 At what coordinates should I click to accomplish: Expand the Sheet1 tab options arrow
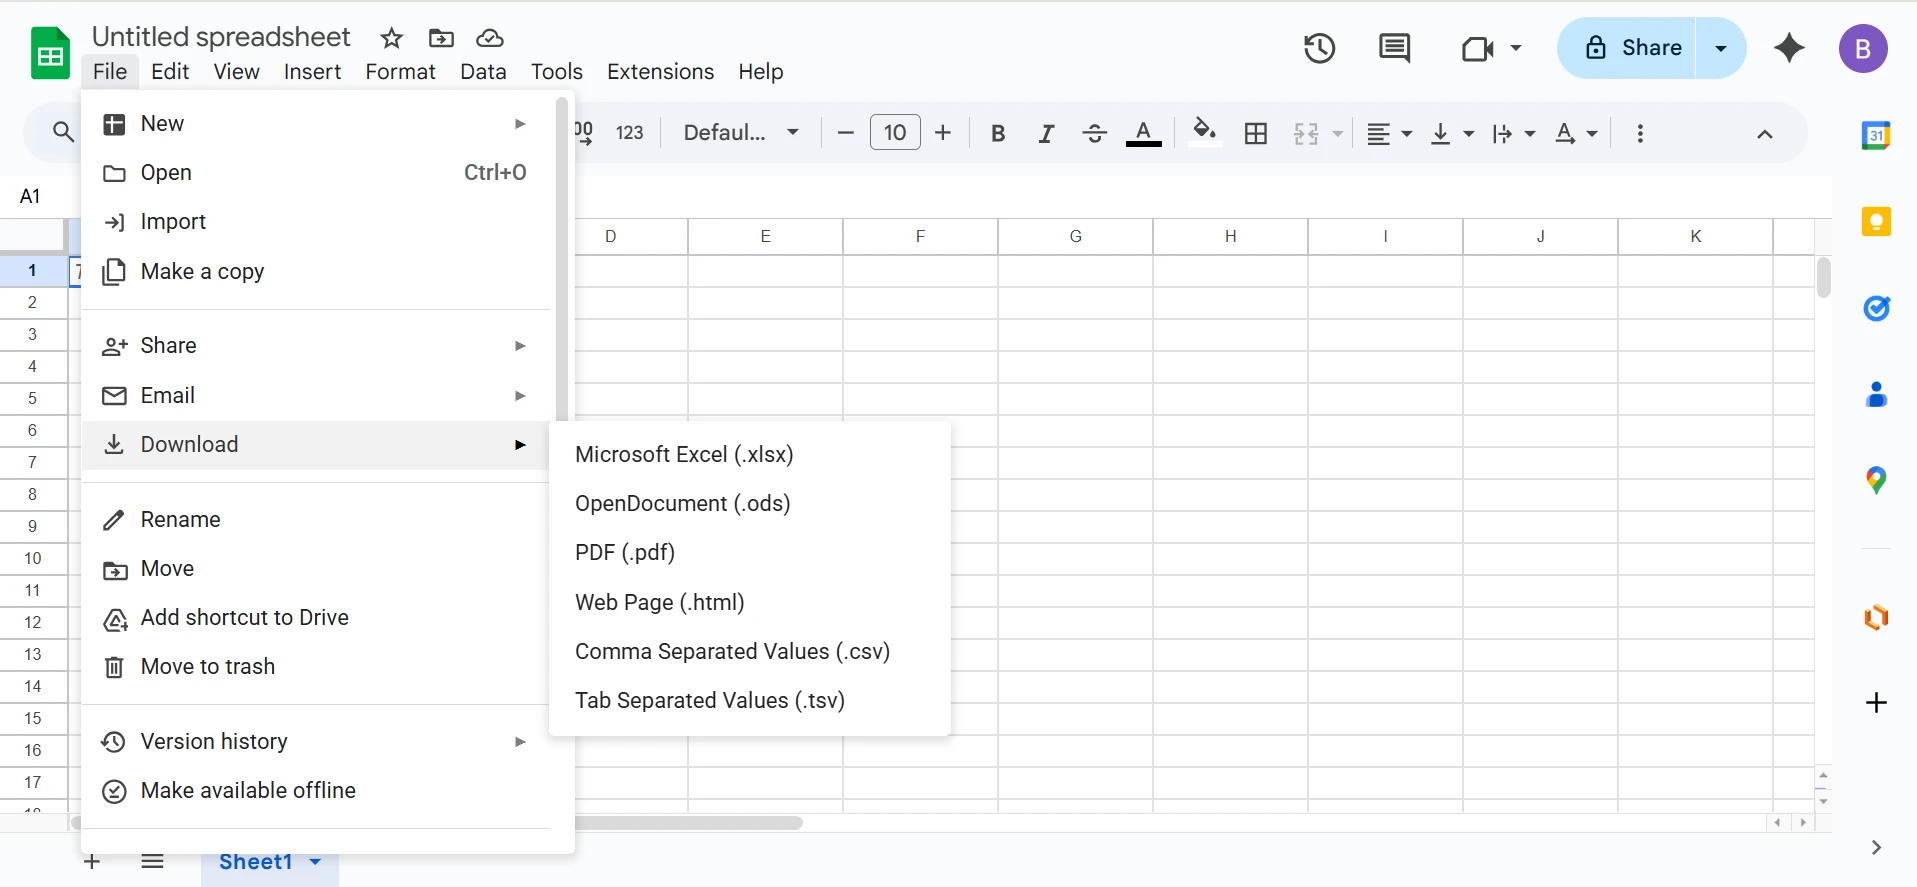coord(315,862)
